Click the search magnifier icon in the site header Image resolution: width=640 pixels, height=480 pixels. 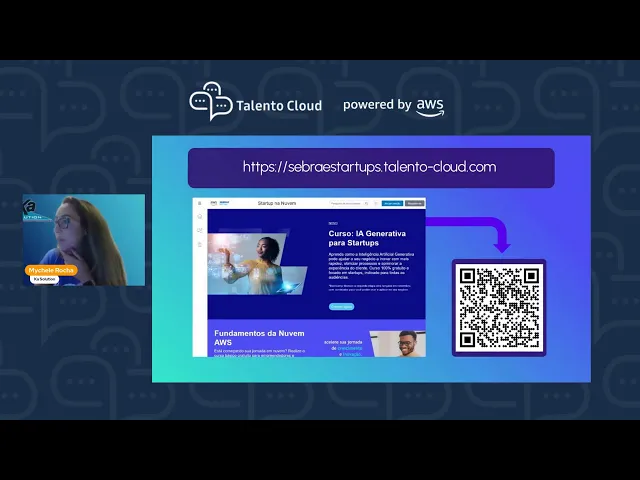click(x=367, y=203)
